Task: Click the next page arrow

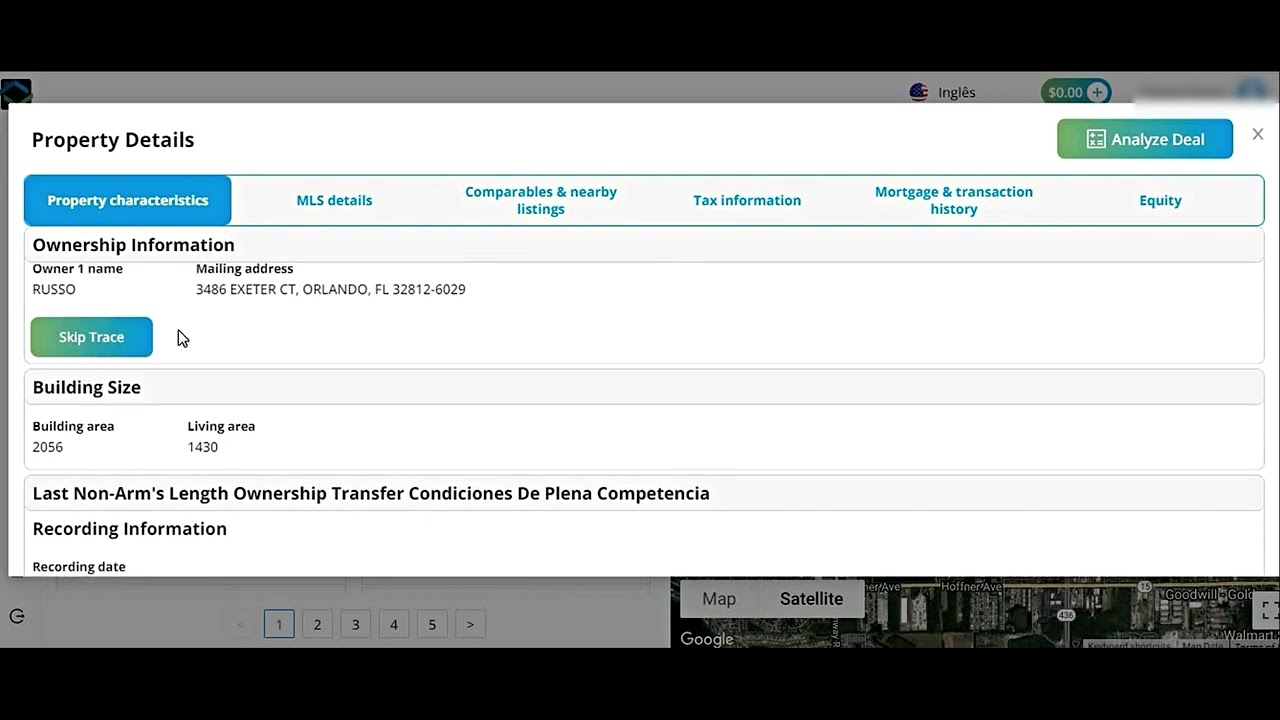Action: click(x=470, y=624)
